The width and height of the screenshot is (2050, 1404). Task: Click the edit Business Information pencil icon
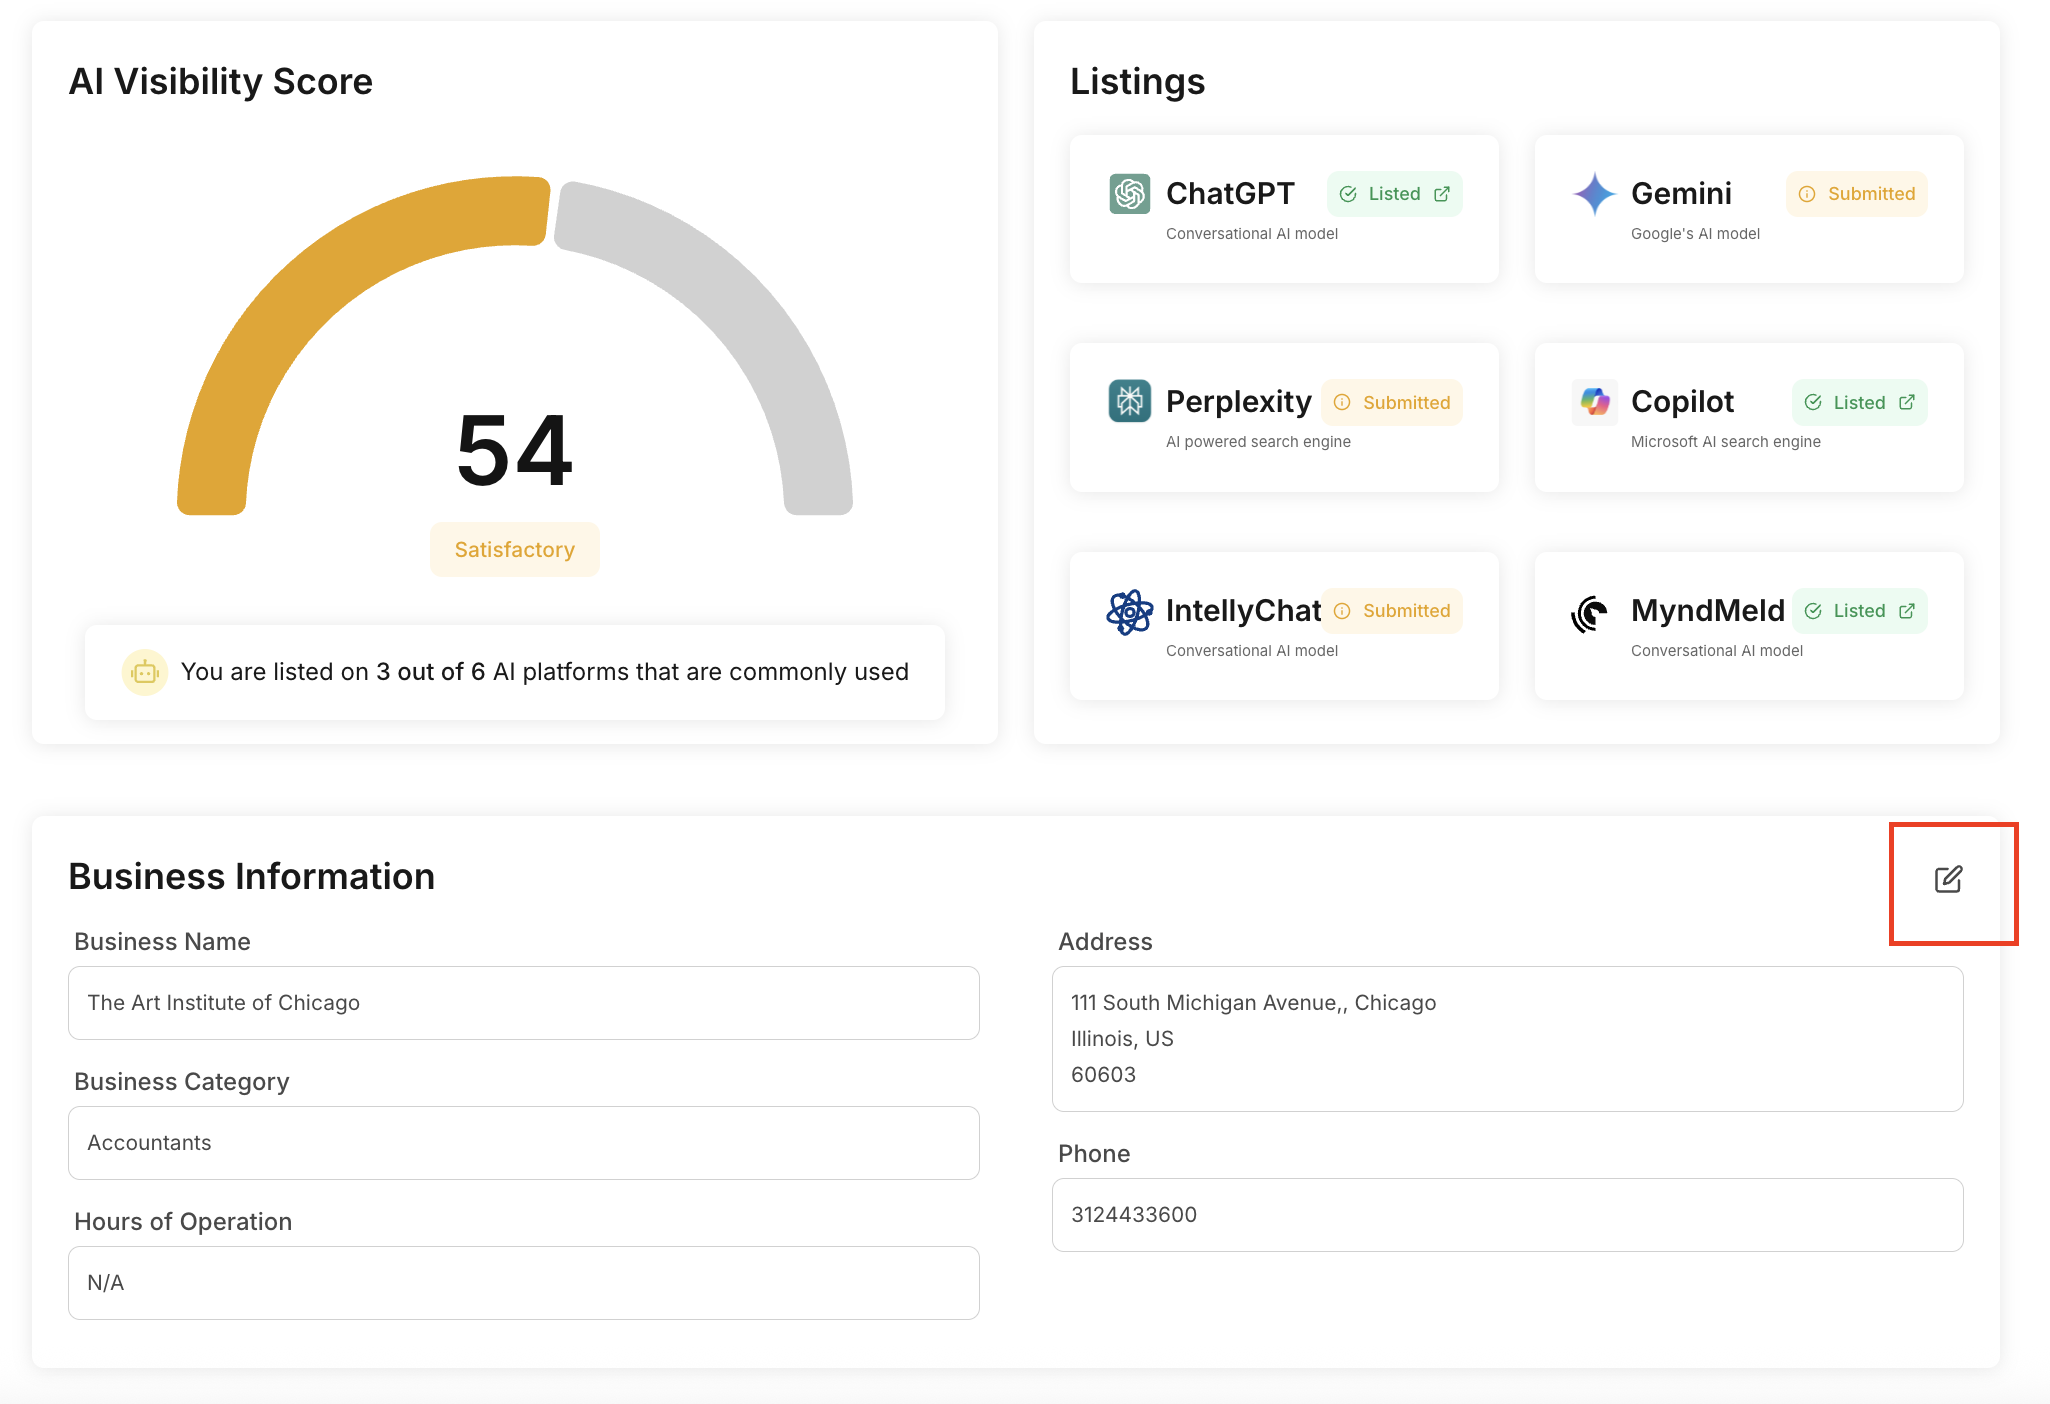point(1948,879)
